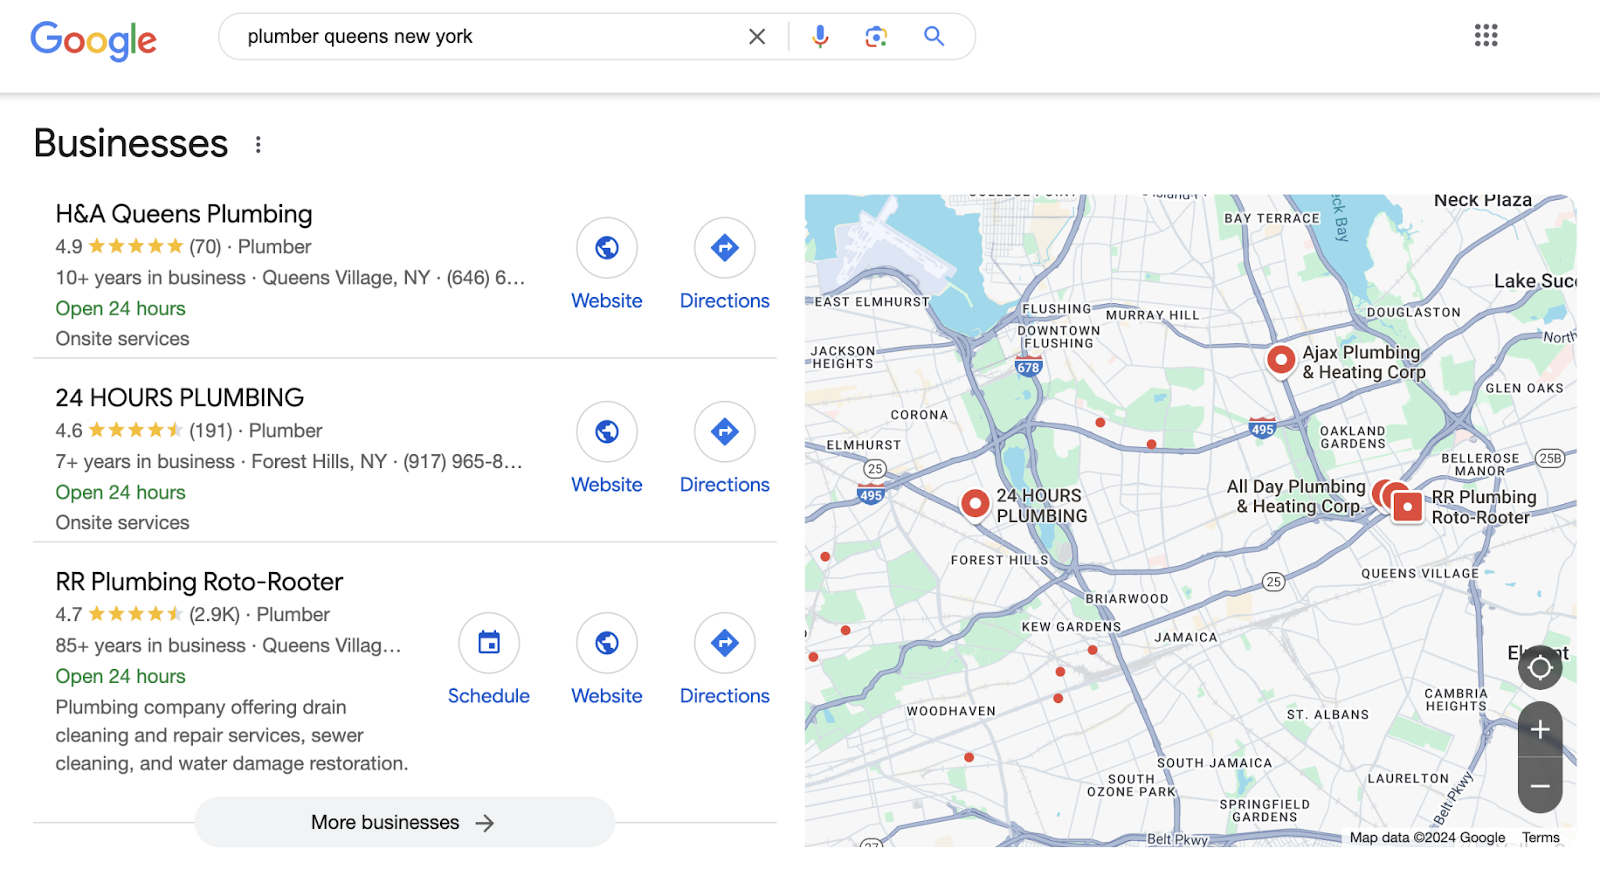This screenshot has height=883, width=1600.
Task: Click the JAMAICA map label
Action: [x=1186, y=637]
